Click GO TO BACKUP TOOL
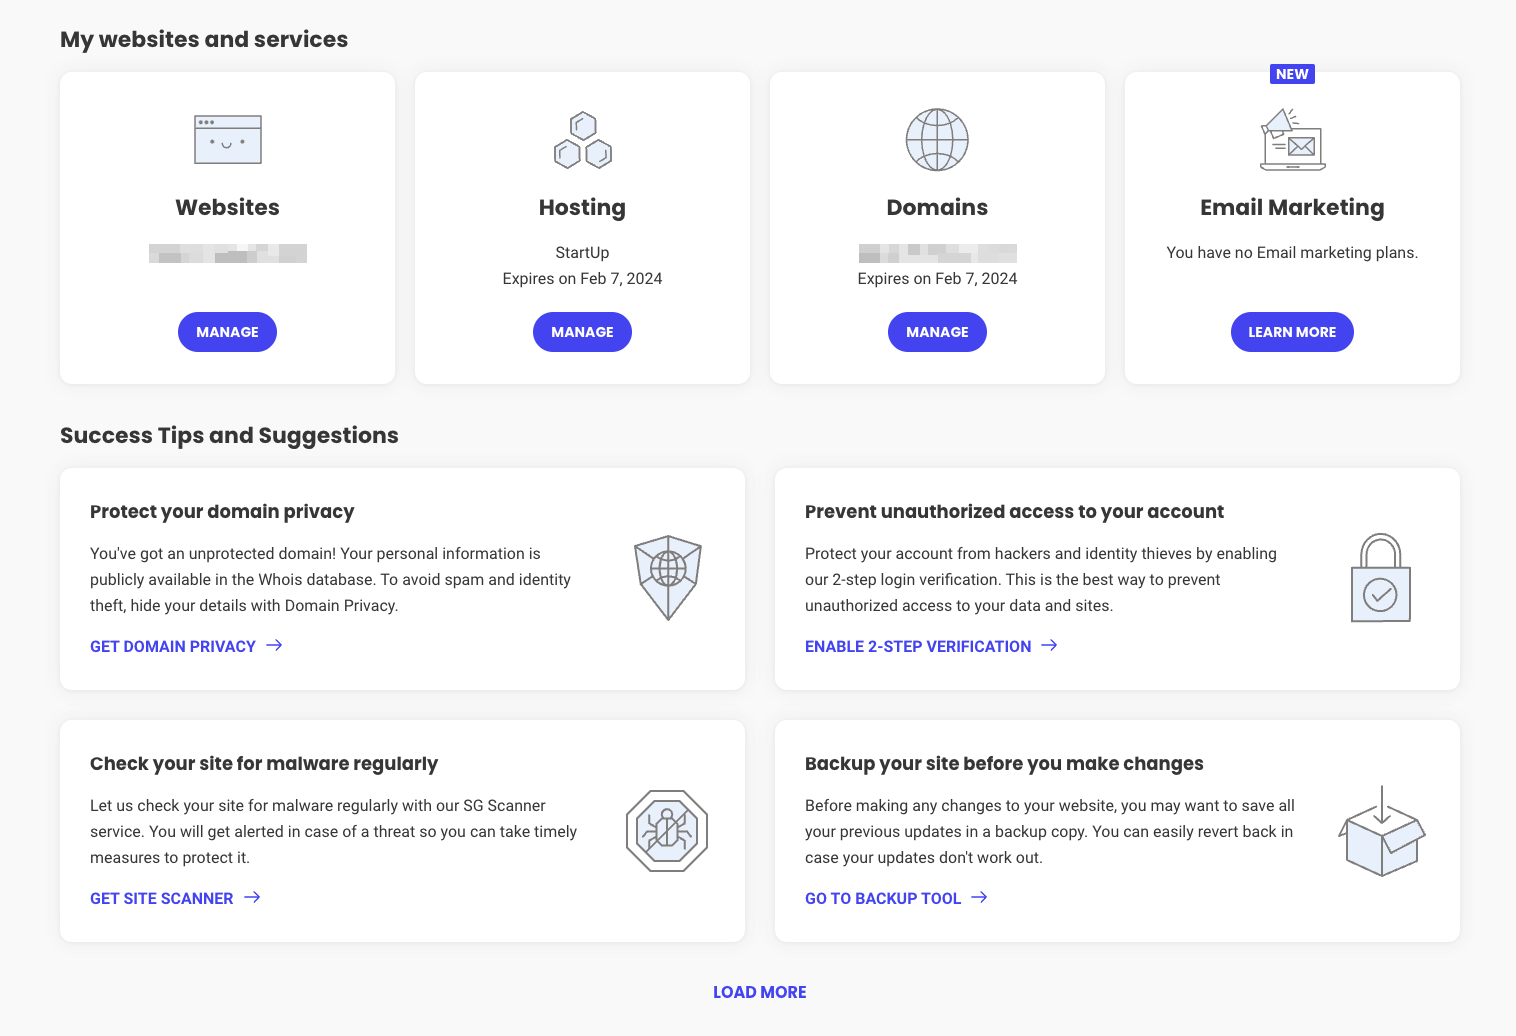Image resolution: width=1516 pixels, height=1036 pixels. (883, 897)
